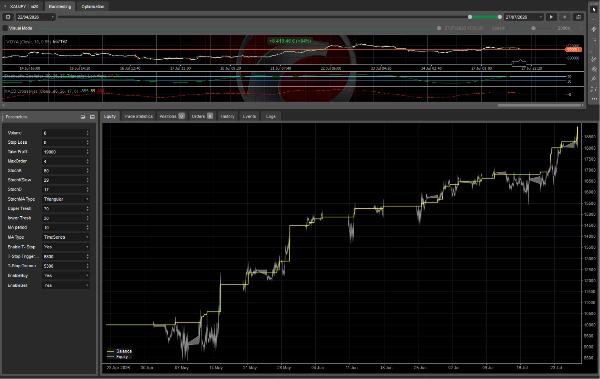Click the lower Tresh stepper arrows
The width and height of the screenshot is (600, 379).
[88, 218]
